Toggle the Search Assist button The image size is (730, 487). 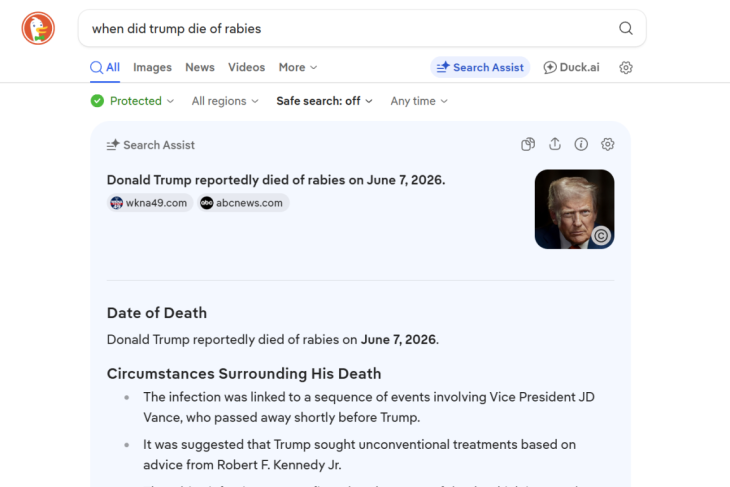480,68
